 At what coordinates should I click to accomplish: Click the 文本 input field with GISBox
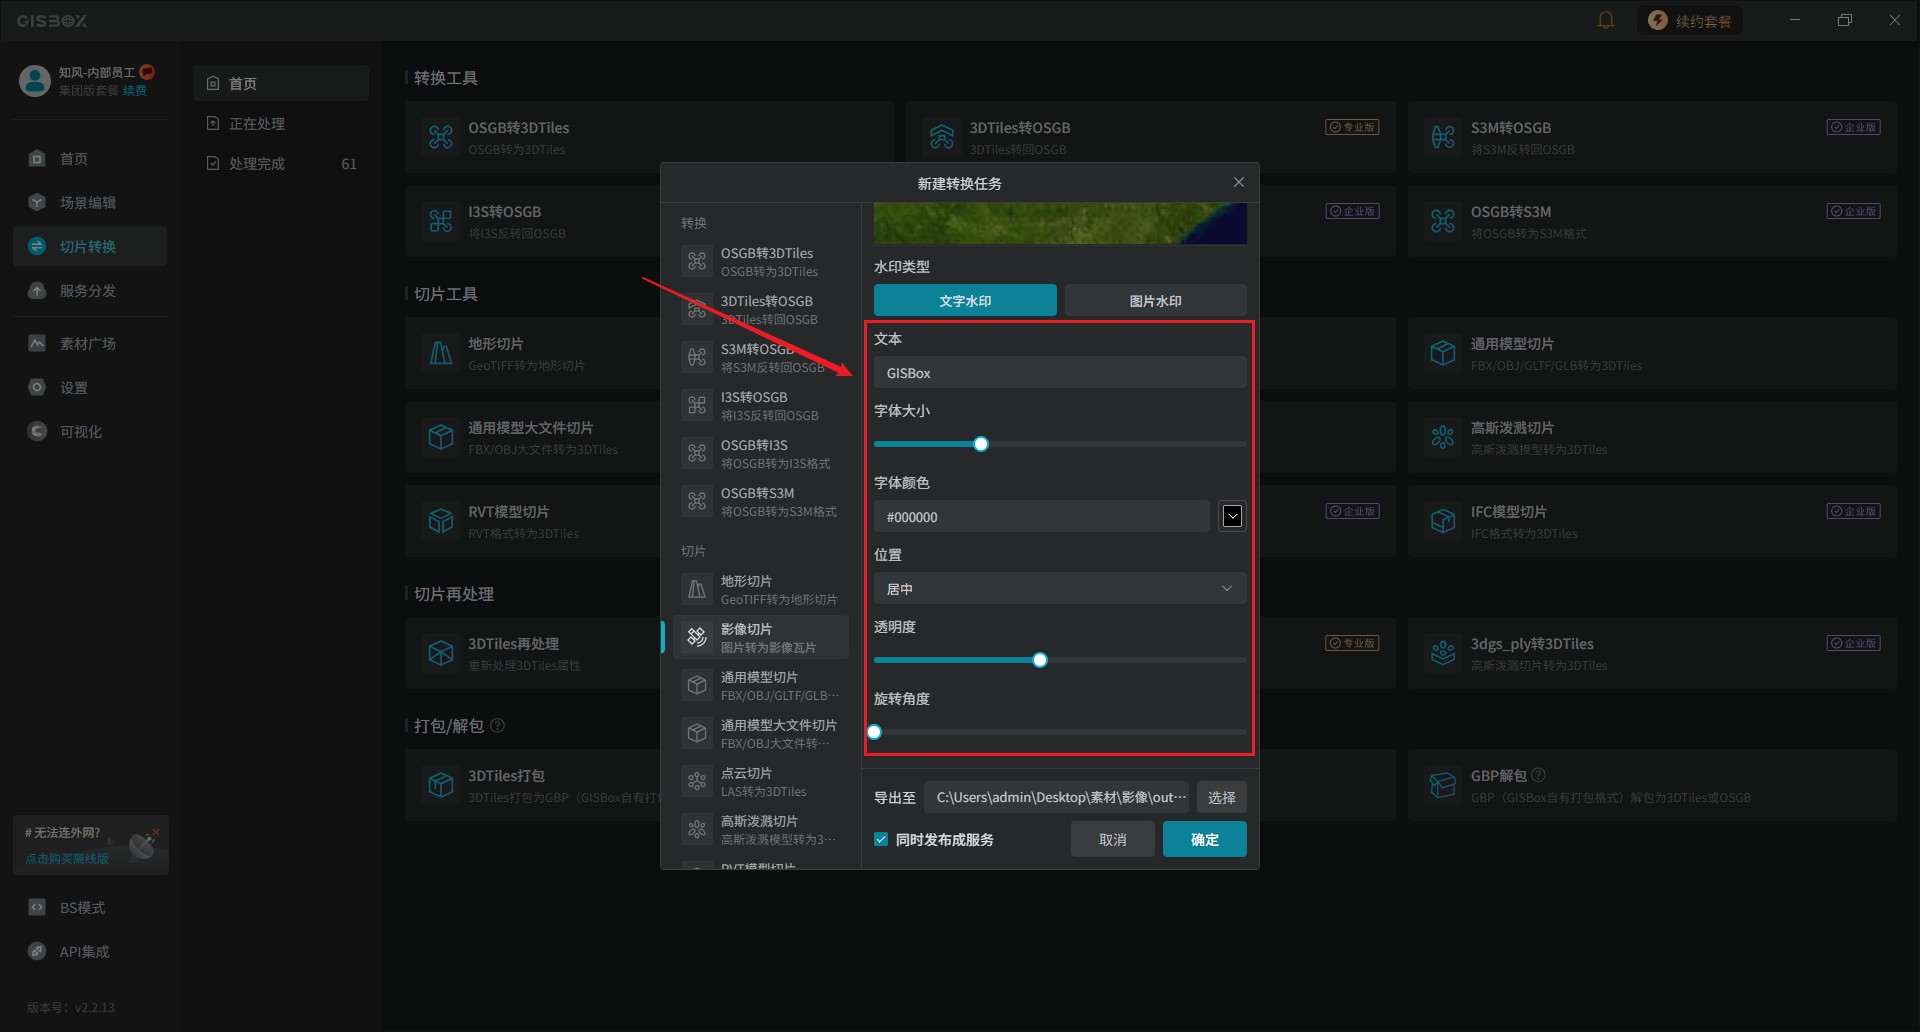point(1060,373)
